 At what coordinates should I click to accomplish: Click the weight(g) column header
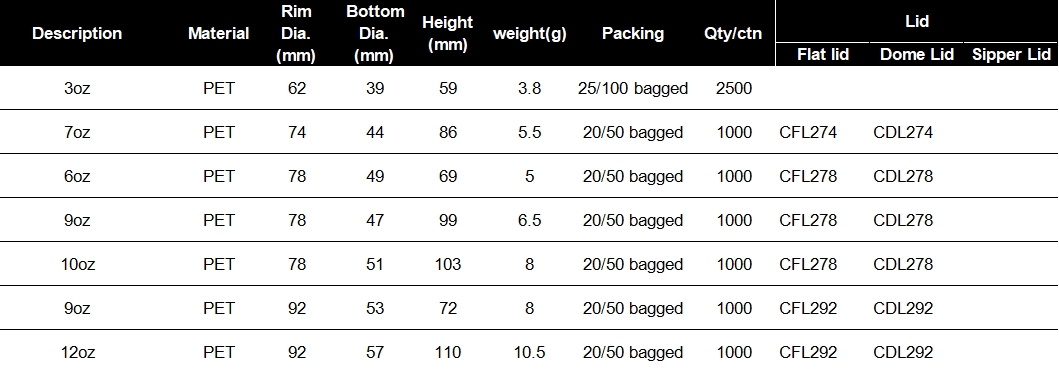pos(530,33)
